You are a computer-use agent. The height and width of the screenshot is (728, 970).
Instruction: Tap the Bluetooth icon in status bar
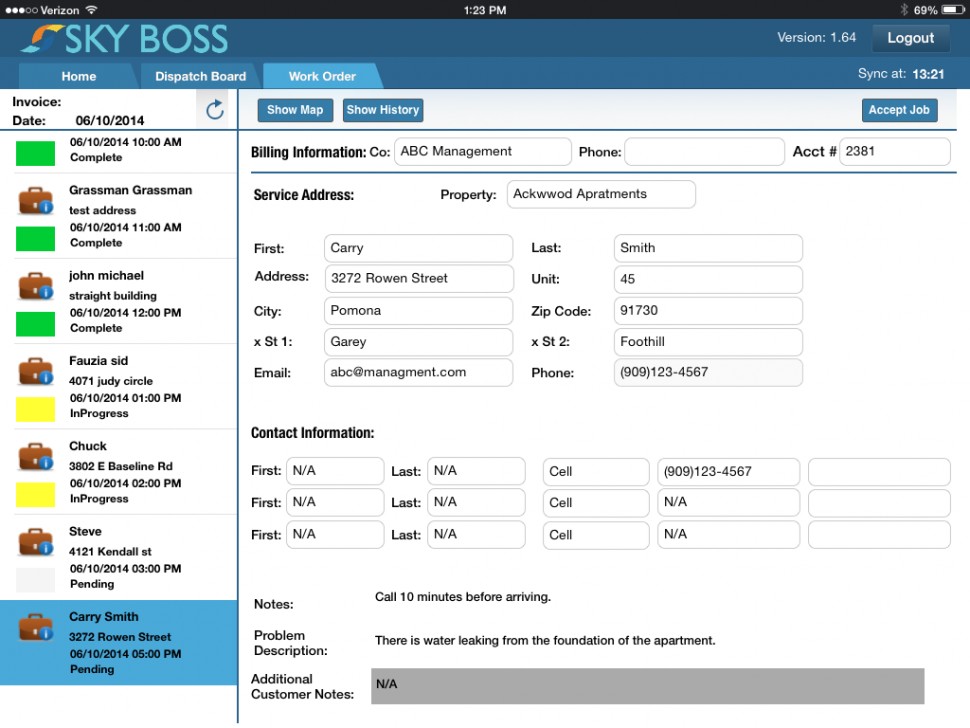pyautogui.click(x=904, y=10)
